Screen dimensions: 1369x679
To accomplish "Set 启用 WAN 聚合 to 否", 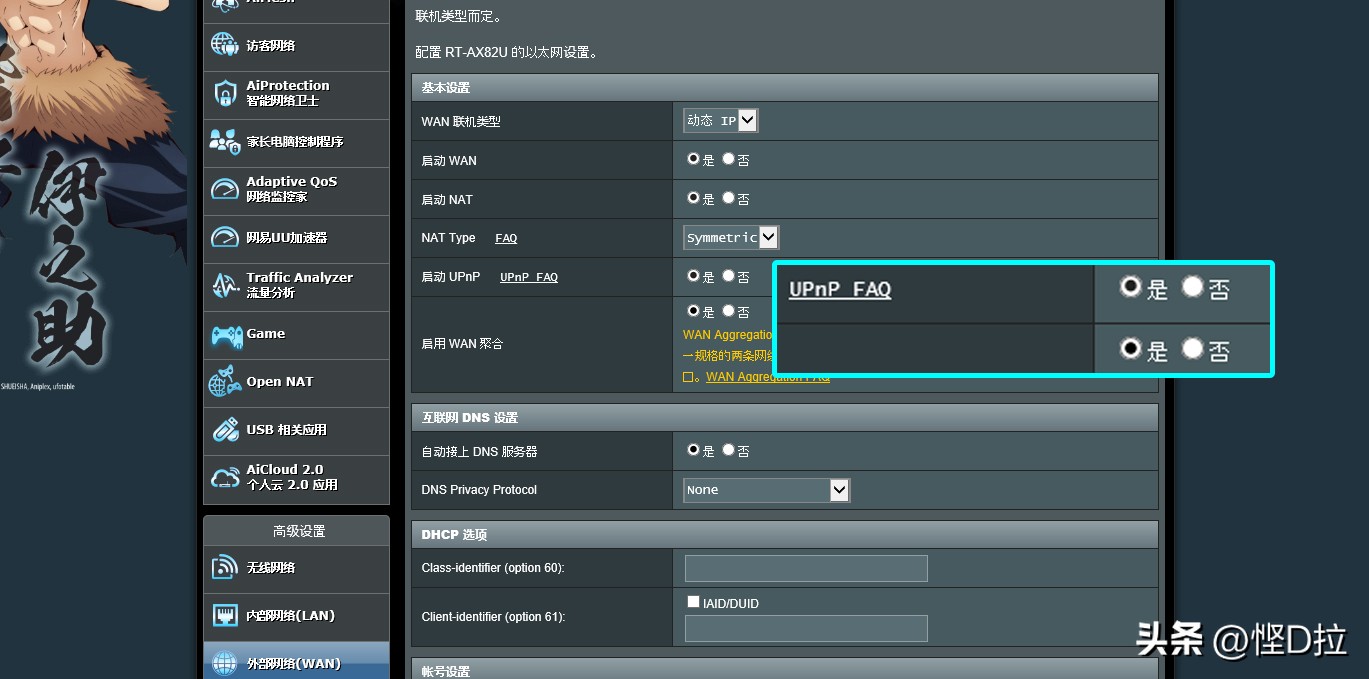I will [x=728, y=311].
